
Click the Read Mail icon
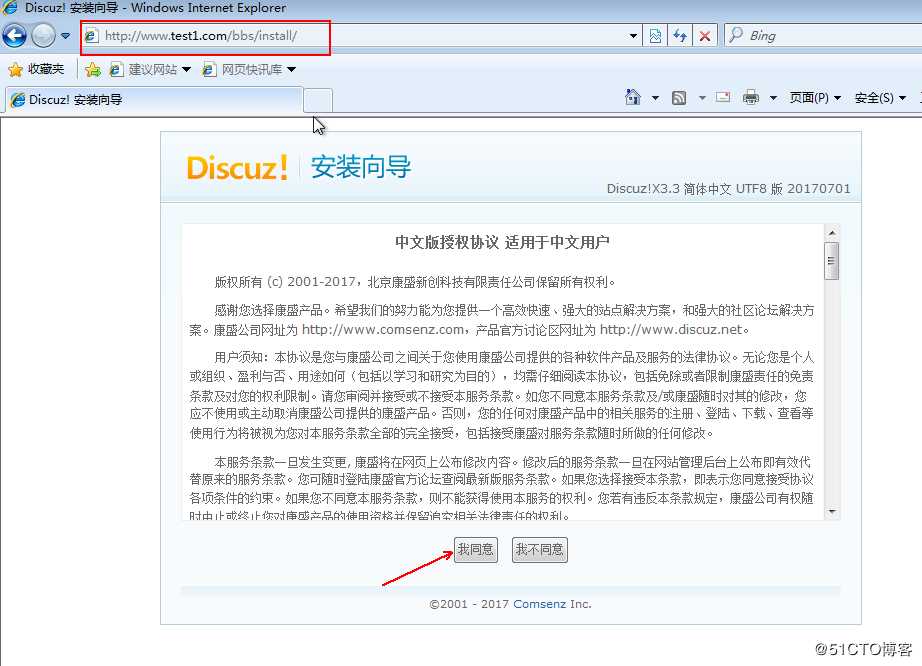(x=723, y=97)
